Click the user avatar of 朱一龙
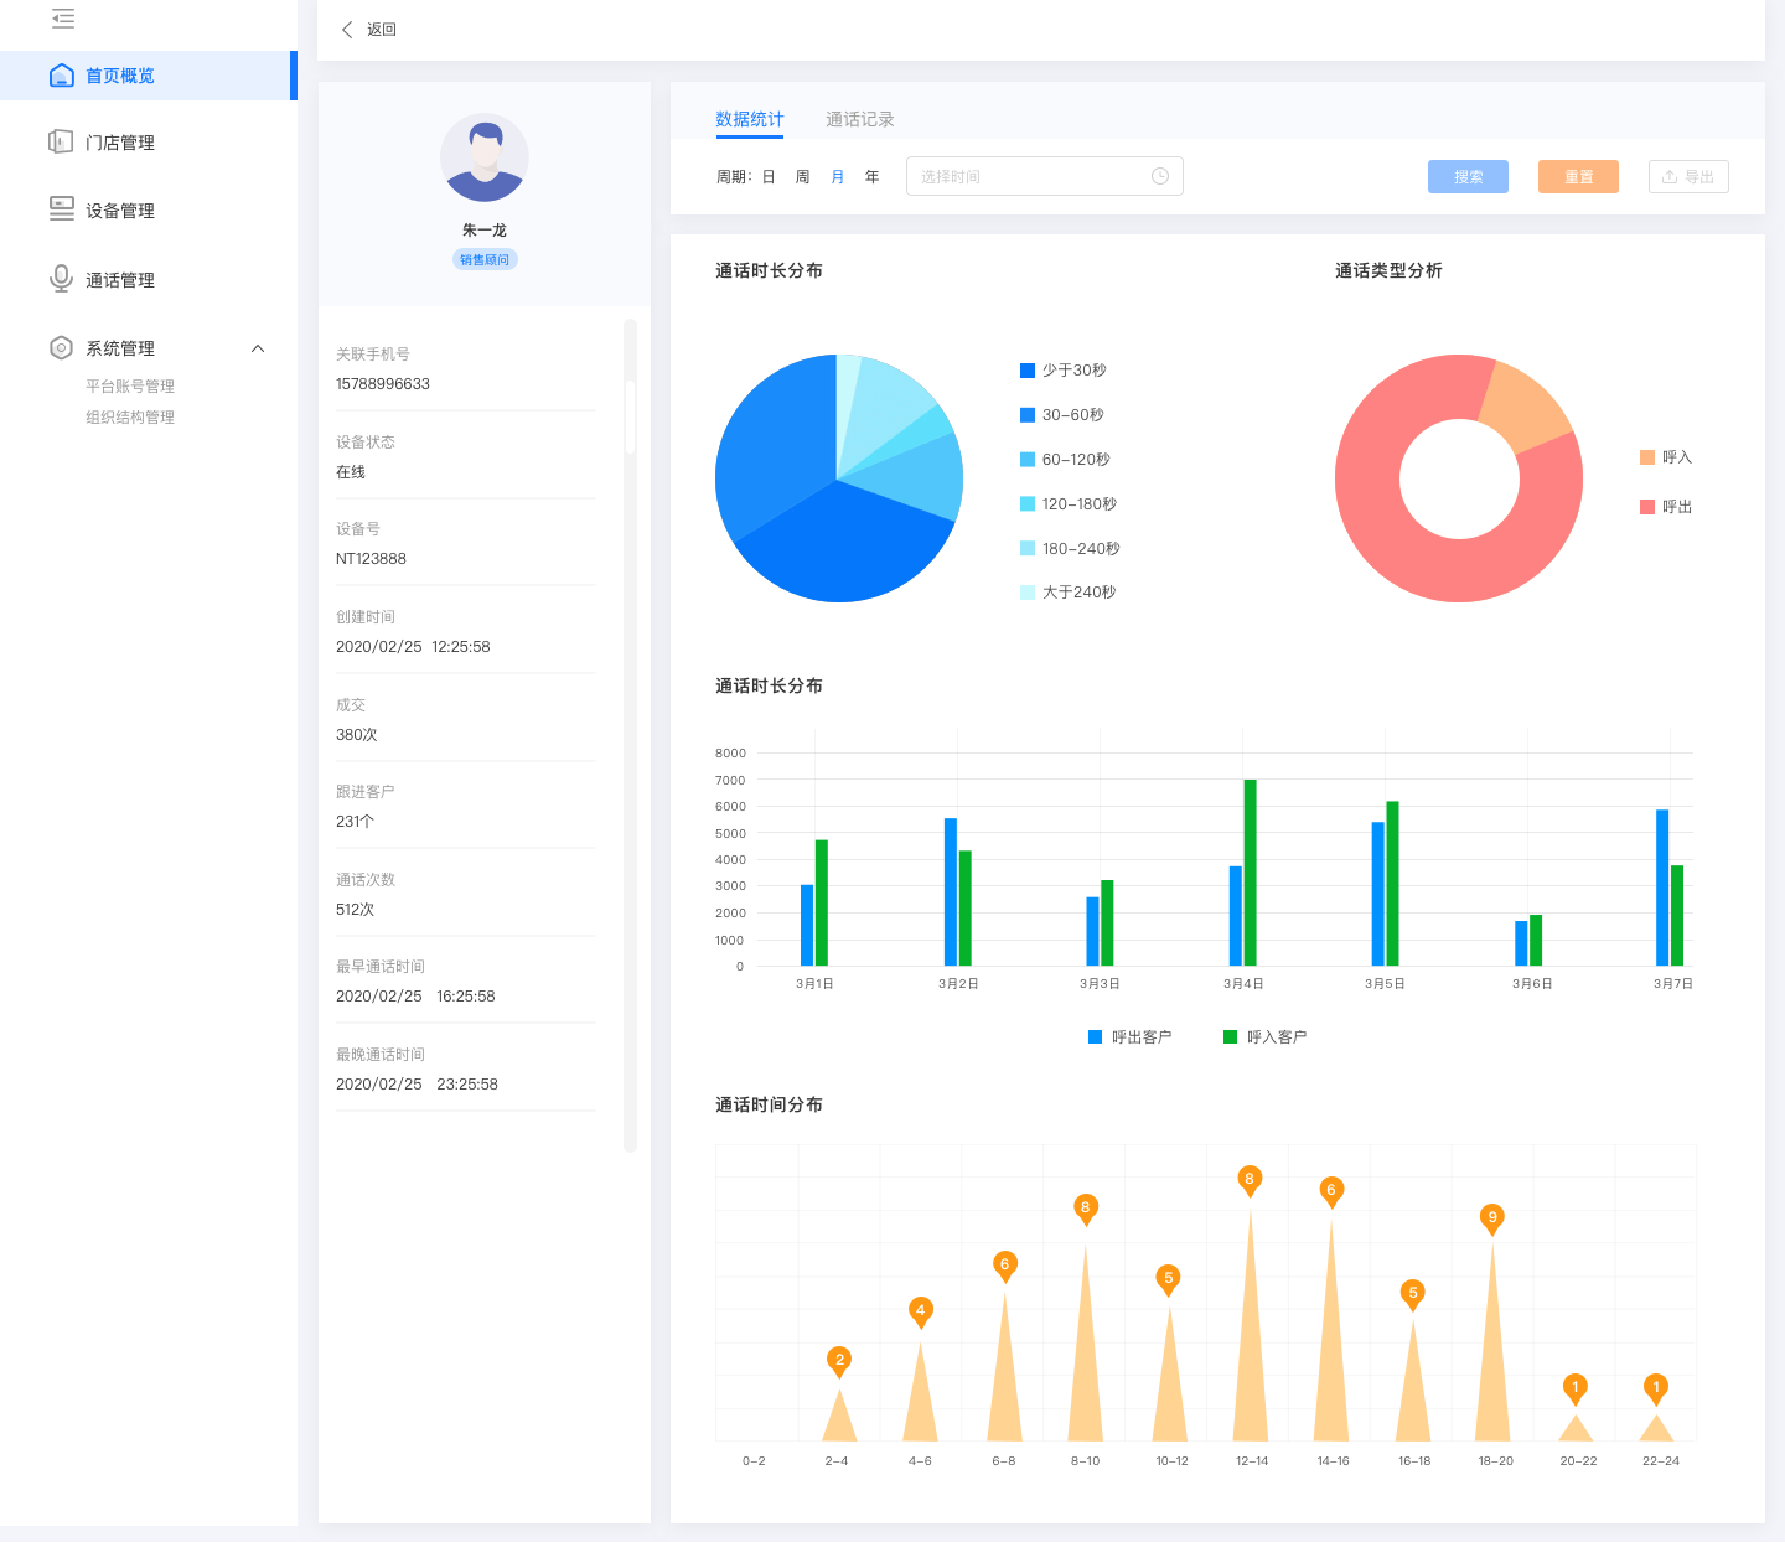This screenshot has width=1785, height=1543. [484, 158]
